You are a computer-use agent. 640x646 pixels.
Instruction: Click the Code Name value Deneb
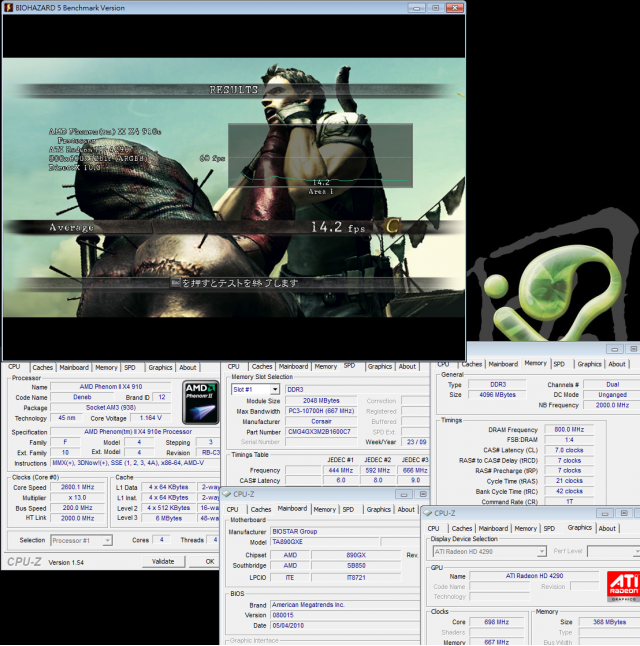(x=82, y=397)
